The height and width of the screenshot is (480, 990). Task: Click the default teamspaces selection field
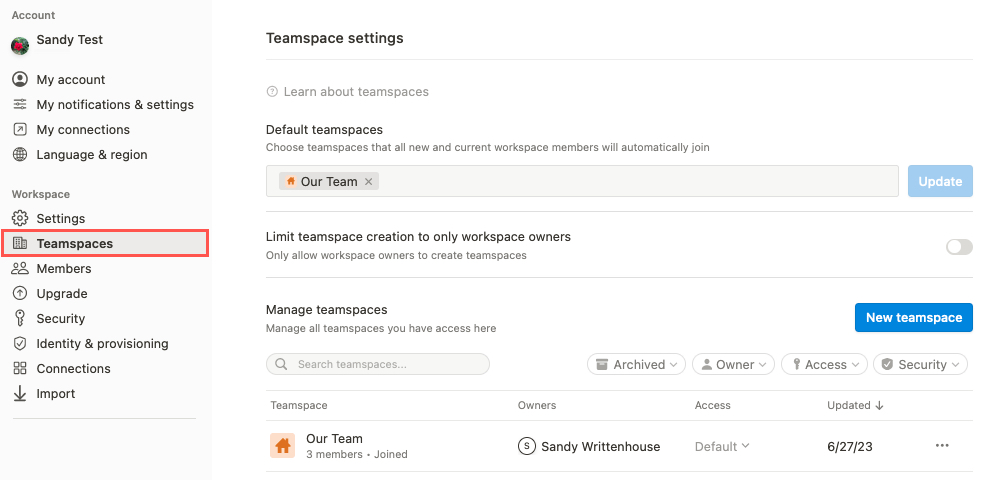click(x=582, y=181)
